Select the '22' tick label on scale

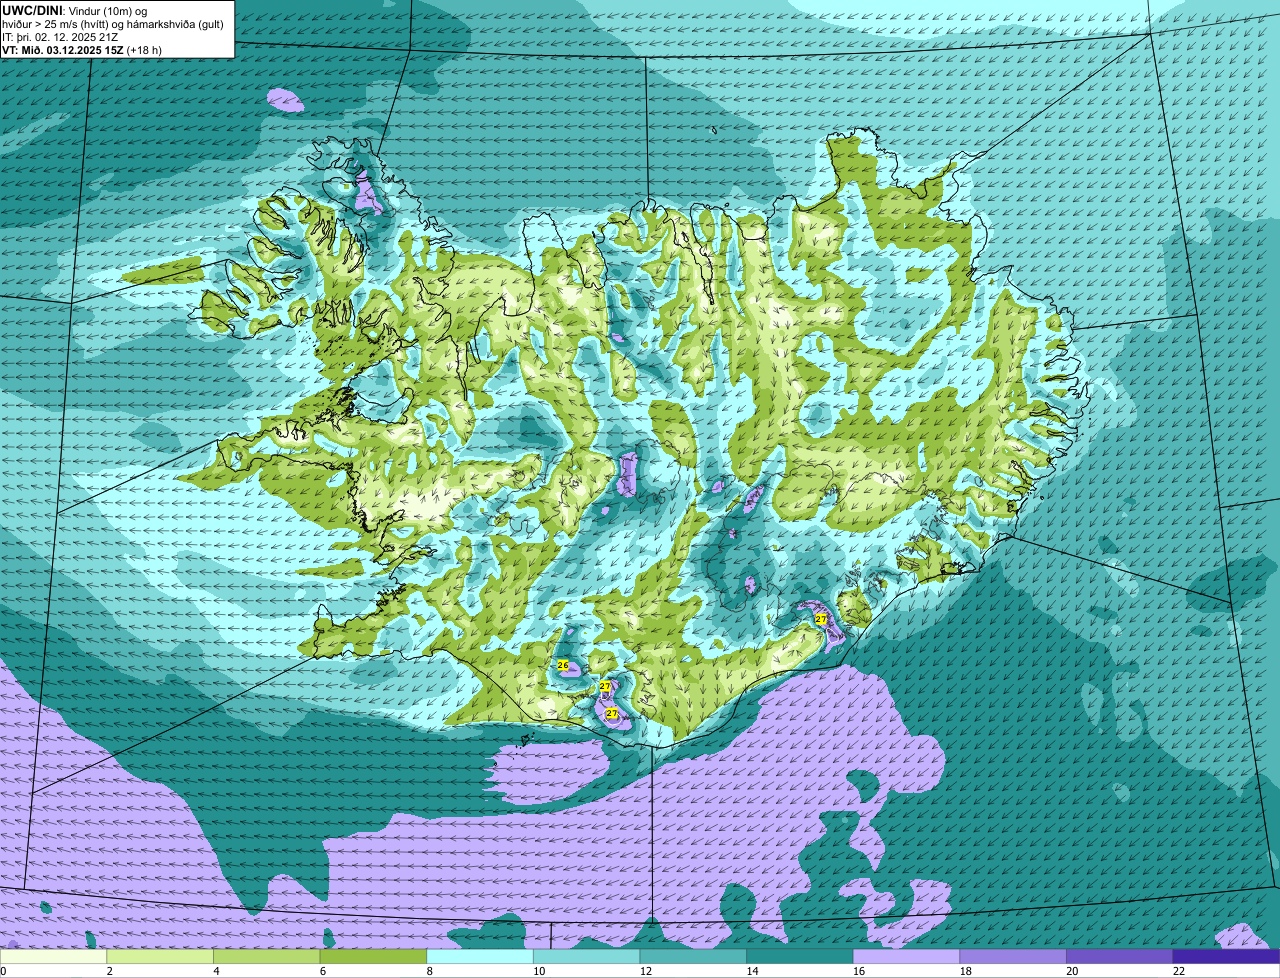(1178, 971)
